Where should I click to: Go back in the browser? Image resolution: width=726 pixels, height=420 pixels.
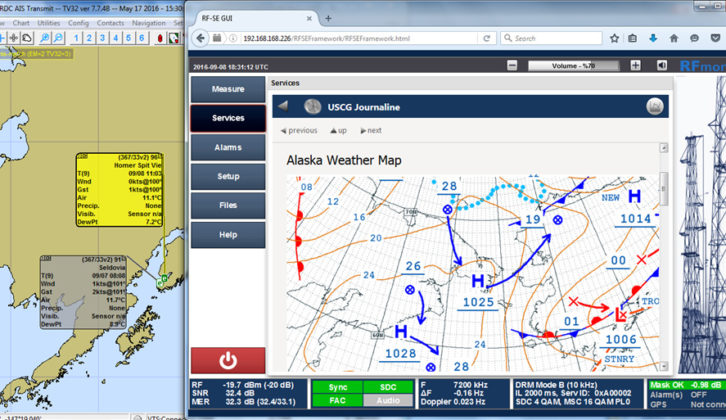(200, 38)
